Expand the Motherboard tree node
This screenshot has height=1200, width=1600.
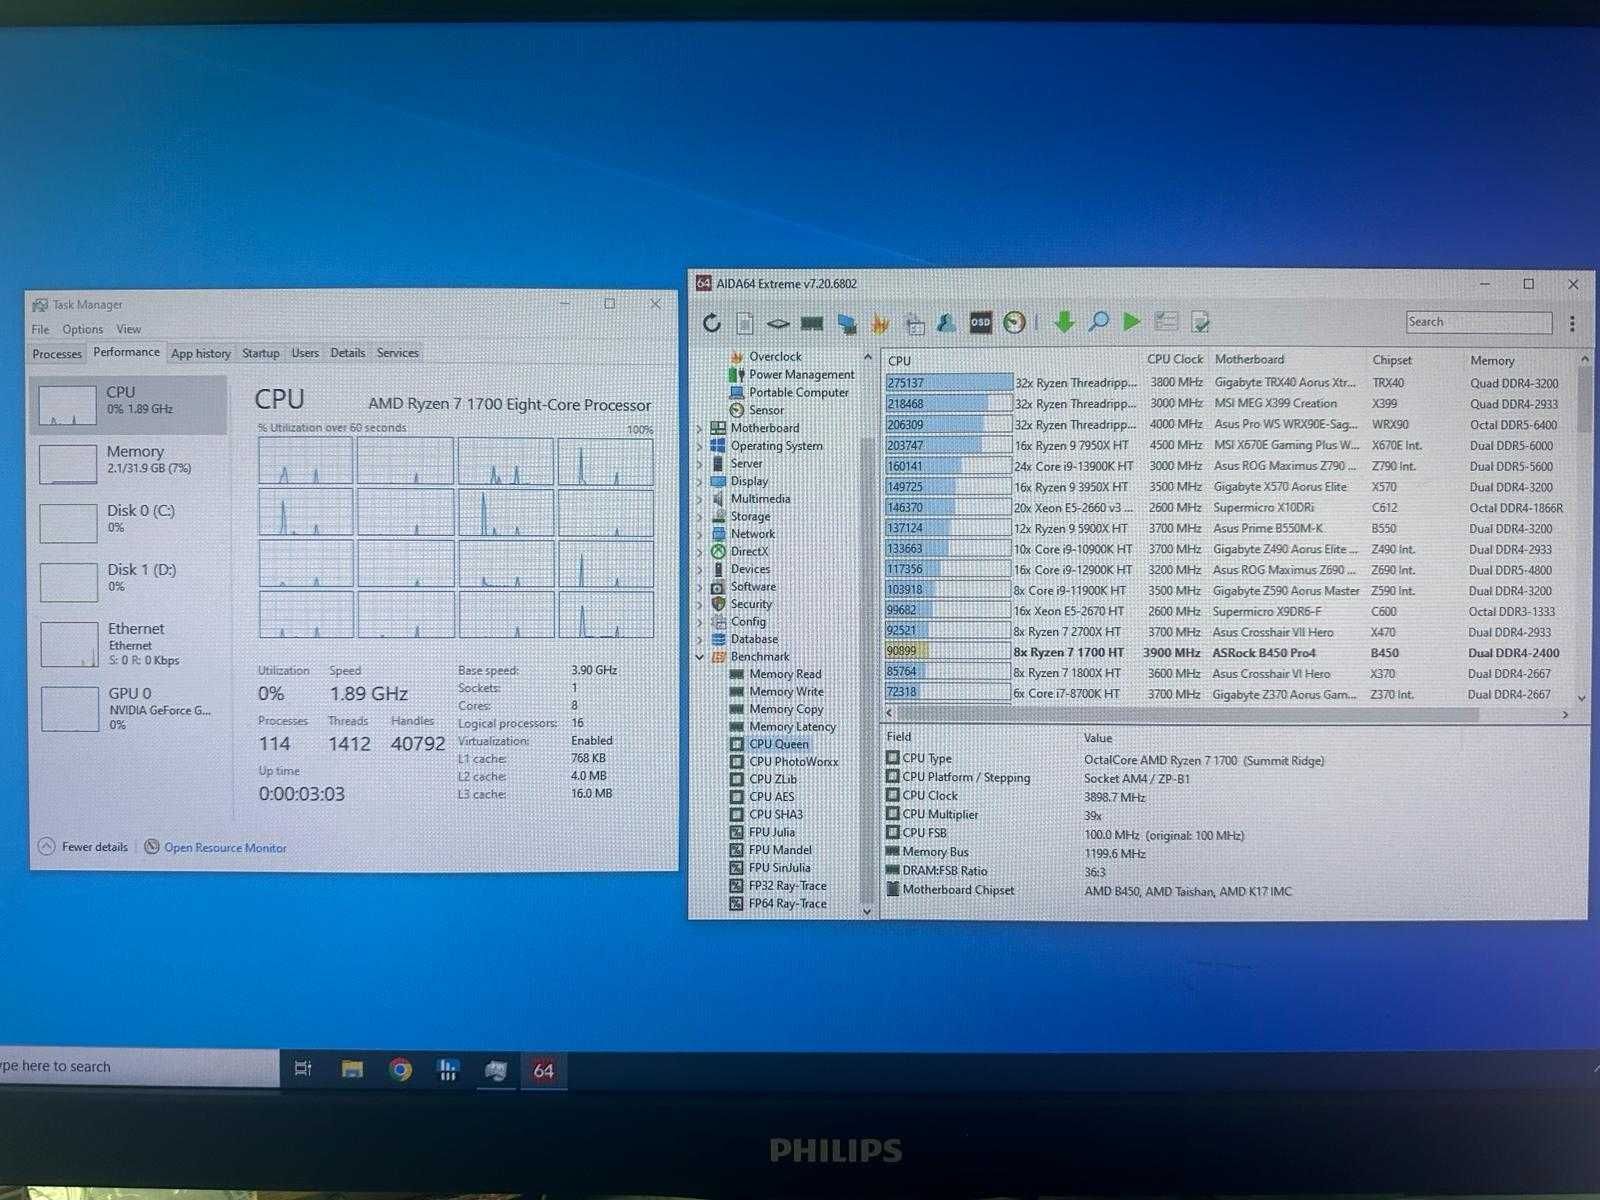click(699, 428)
